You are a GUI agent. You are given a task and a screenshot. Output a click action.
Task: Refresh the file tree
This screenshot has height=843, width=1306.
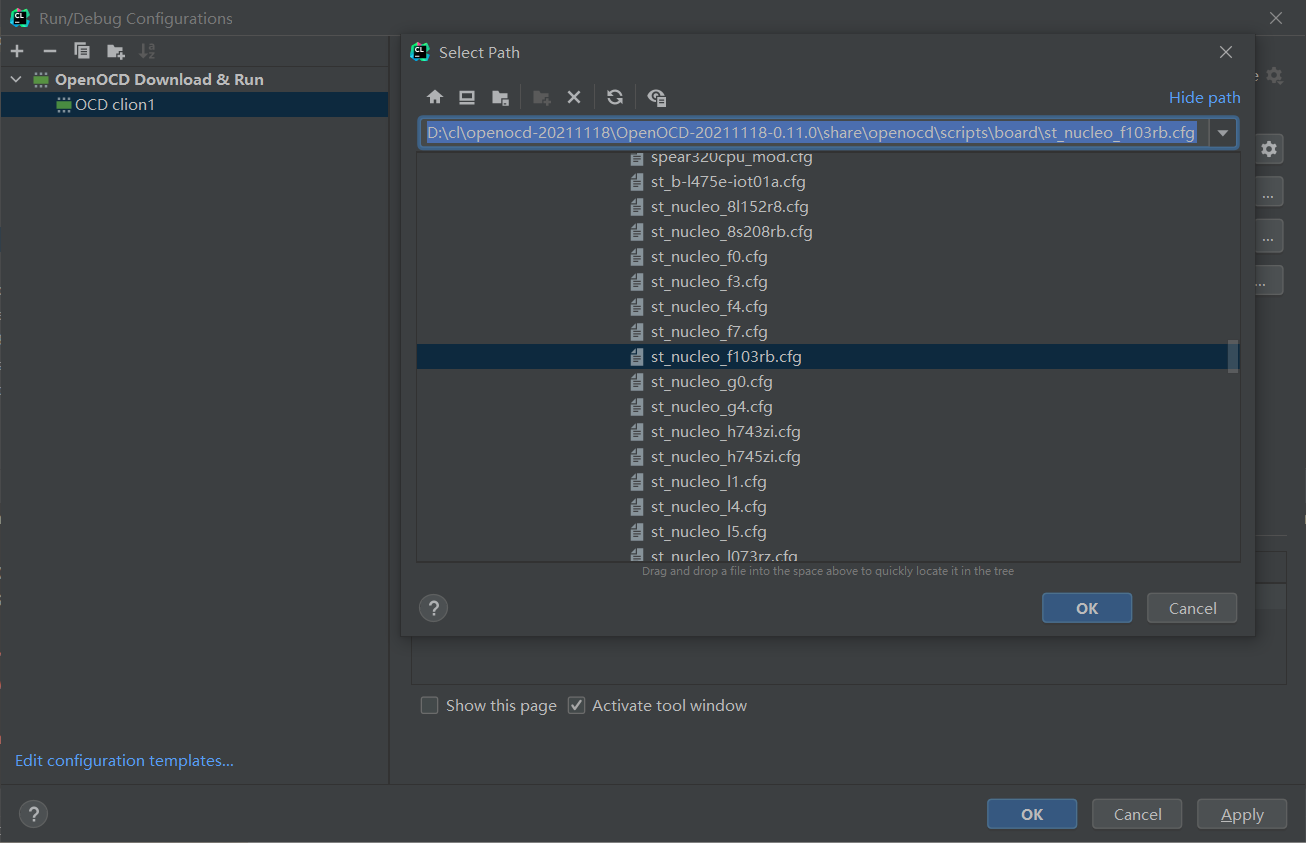tap(615, 97)
